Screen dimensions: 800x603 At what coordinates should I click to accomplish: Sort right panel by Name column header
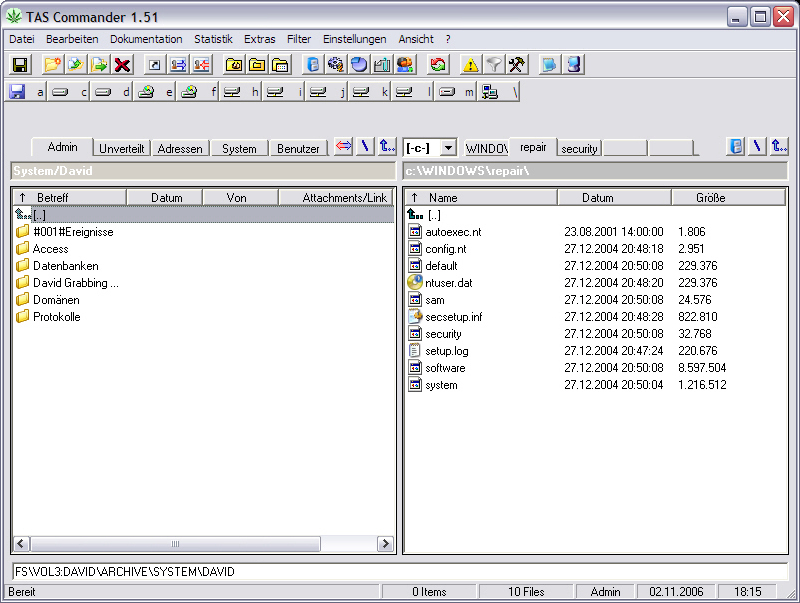481,197
